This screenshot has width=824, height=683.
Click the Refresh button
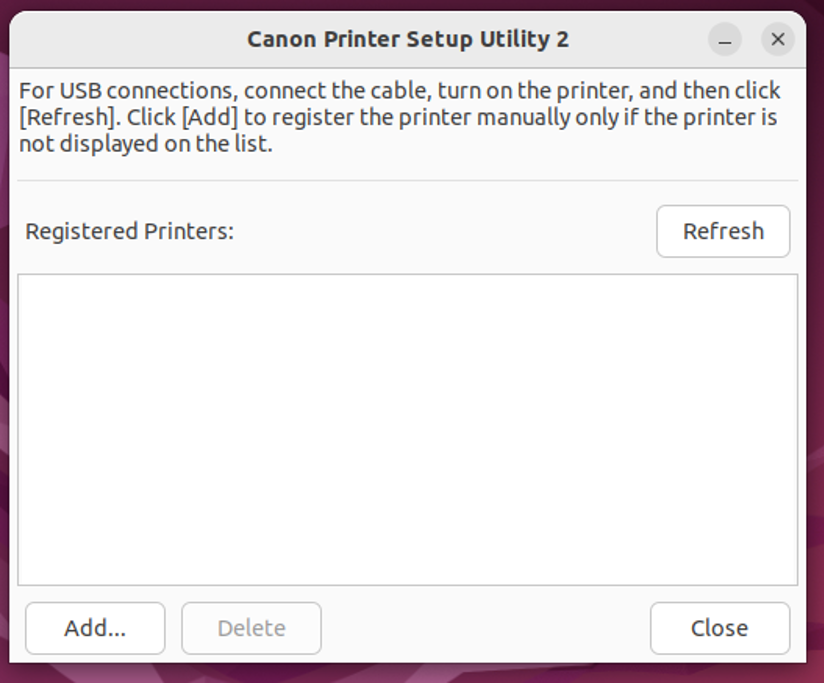tap(723, 231)
